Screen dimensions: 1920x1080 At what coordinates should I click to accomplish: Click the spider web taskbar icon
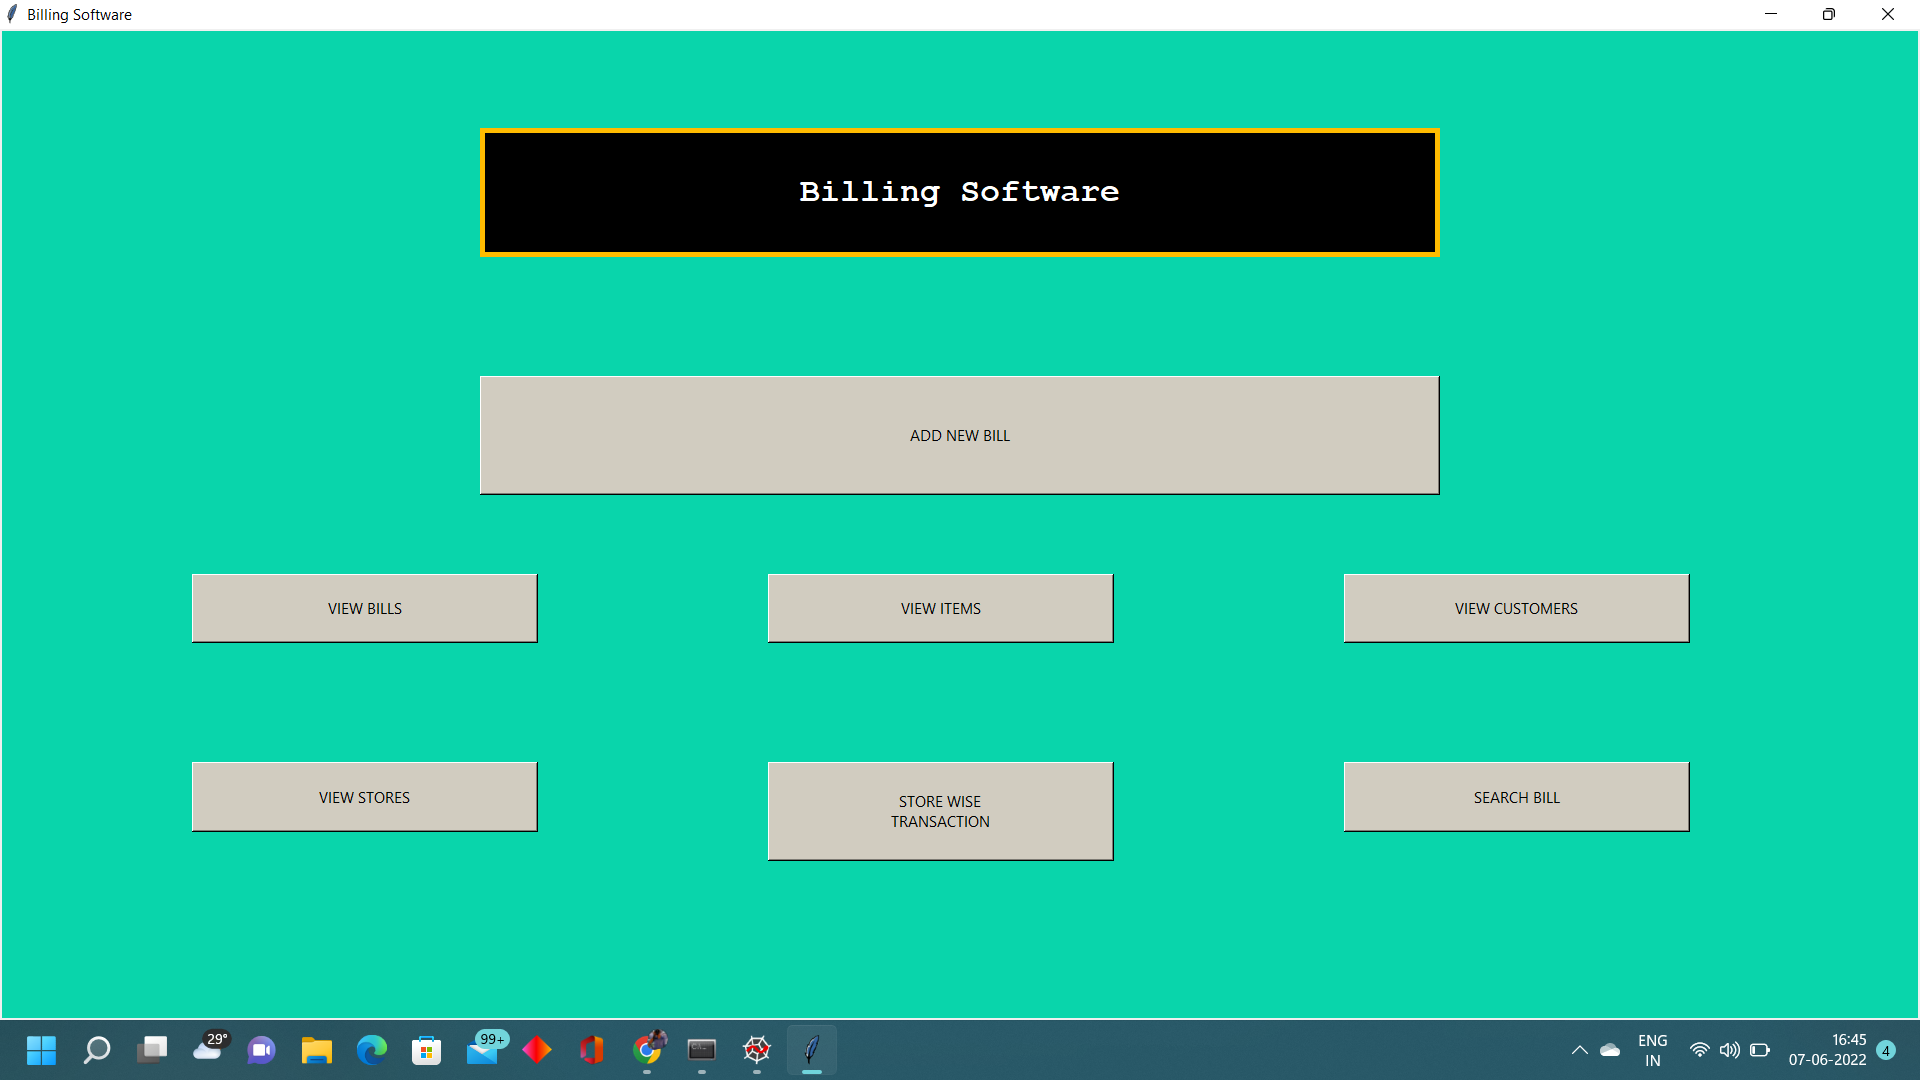pyautogui.click(x=757, y=1050)
